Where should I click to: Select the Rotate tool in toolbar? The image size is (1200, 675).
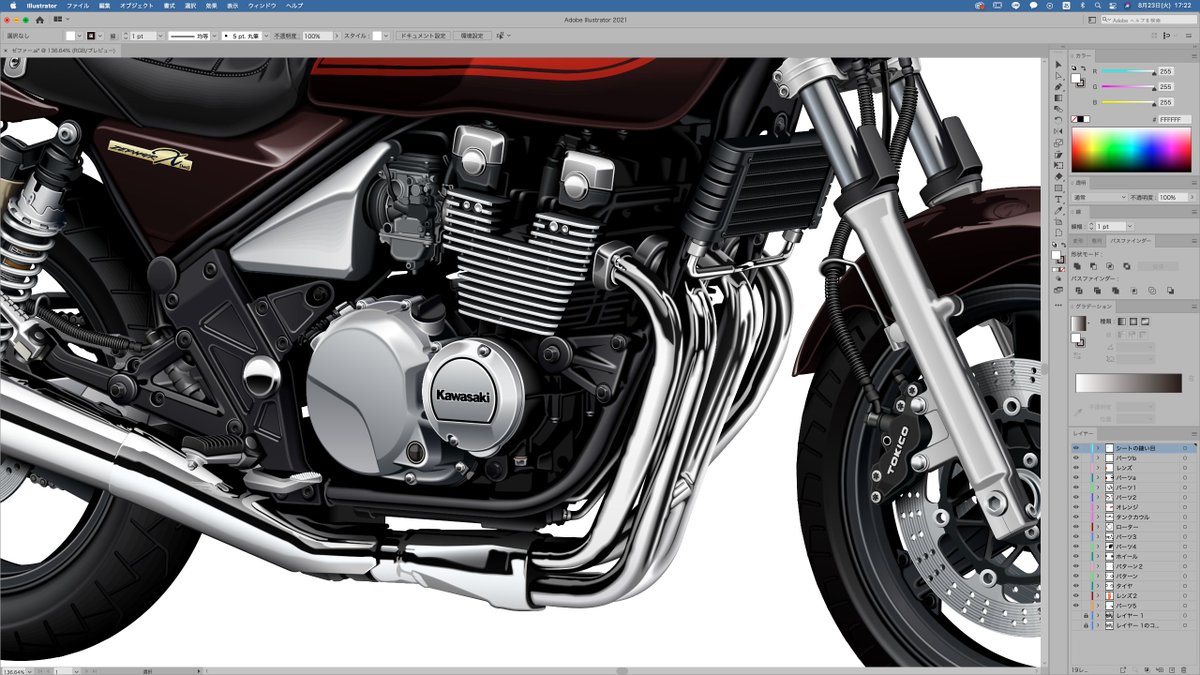(1058, 119)
